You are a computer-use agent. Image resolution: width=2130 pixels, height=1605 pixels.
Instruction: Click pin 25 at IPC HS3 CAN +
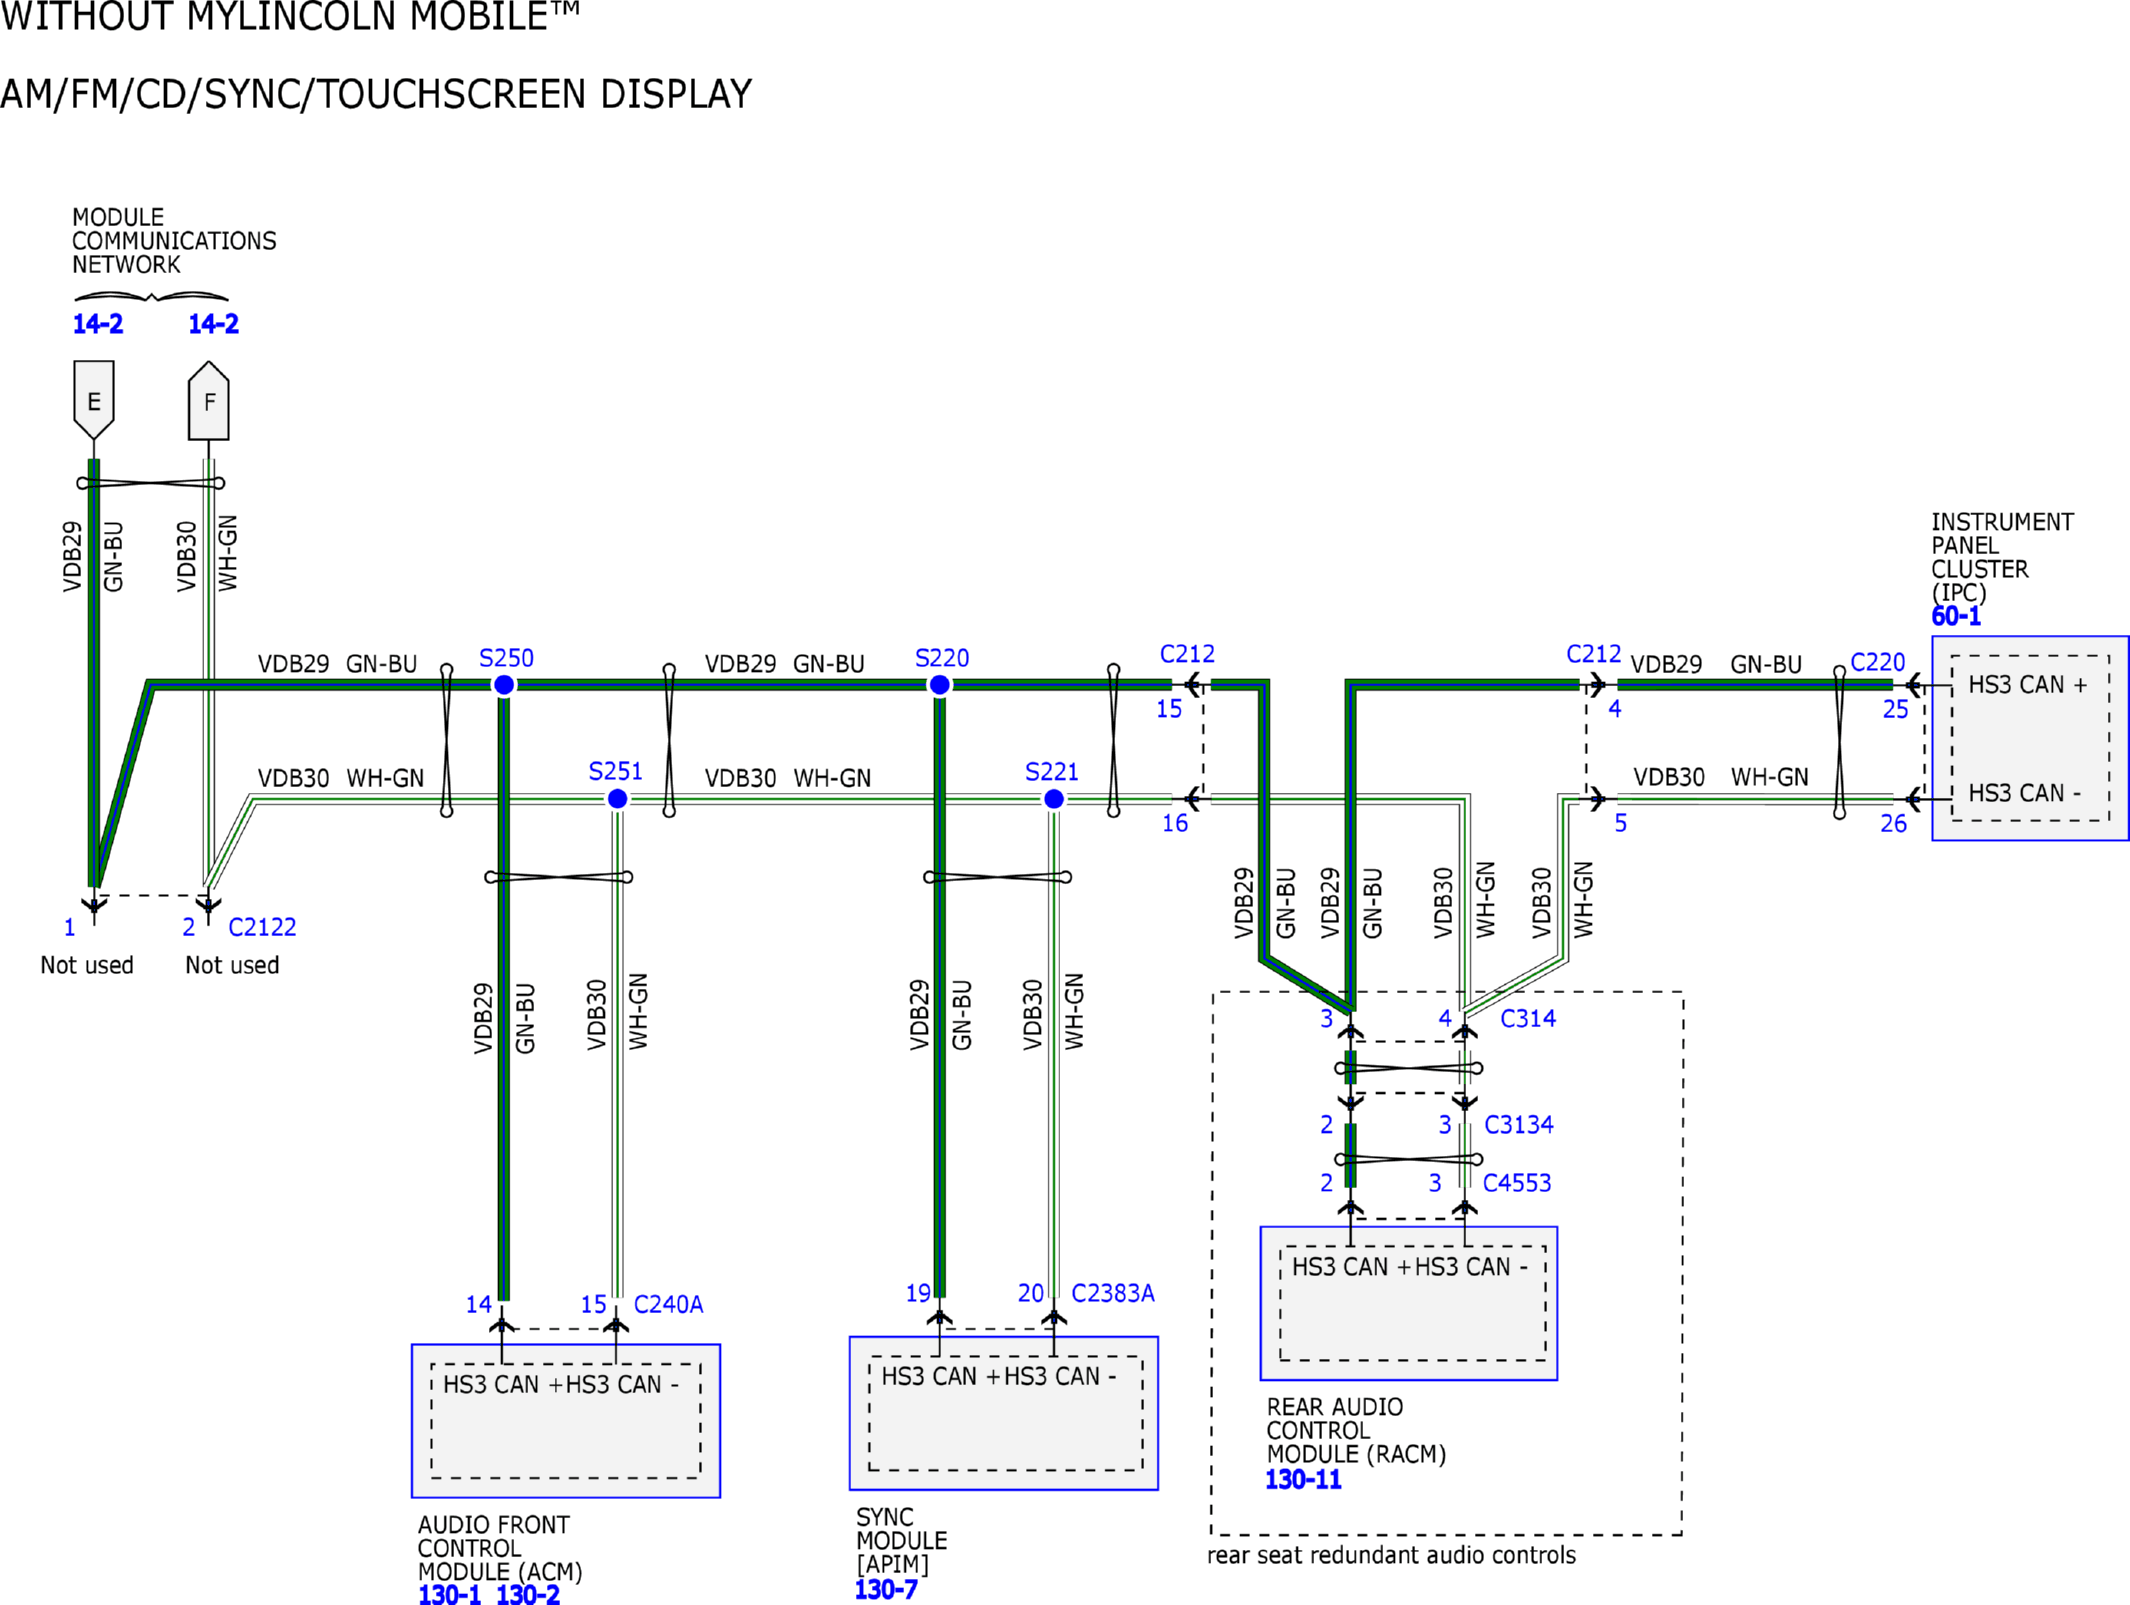point(1895,709)
